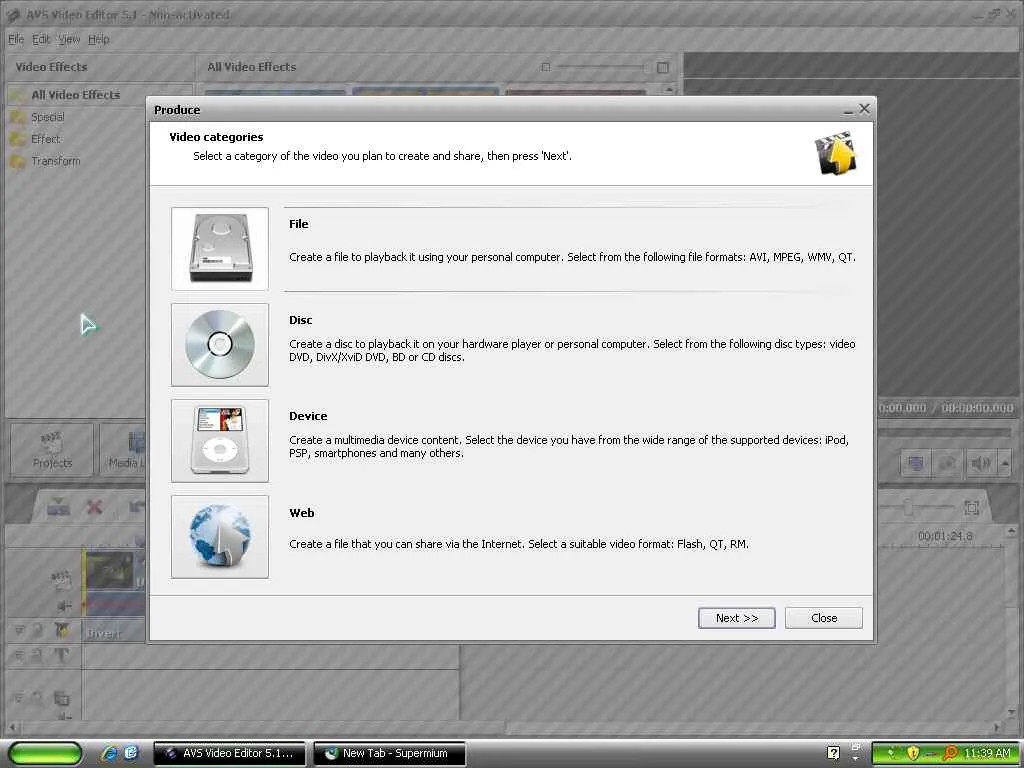Viewport: 1024px width, 768px height.
Task: Toggle lock on the text track
Action: (37, 655)
